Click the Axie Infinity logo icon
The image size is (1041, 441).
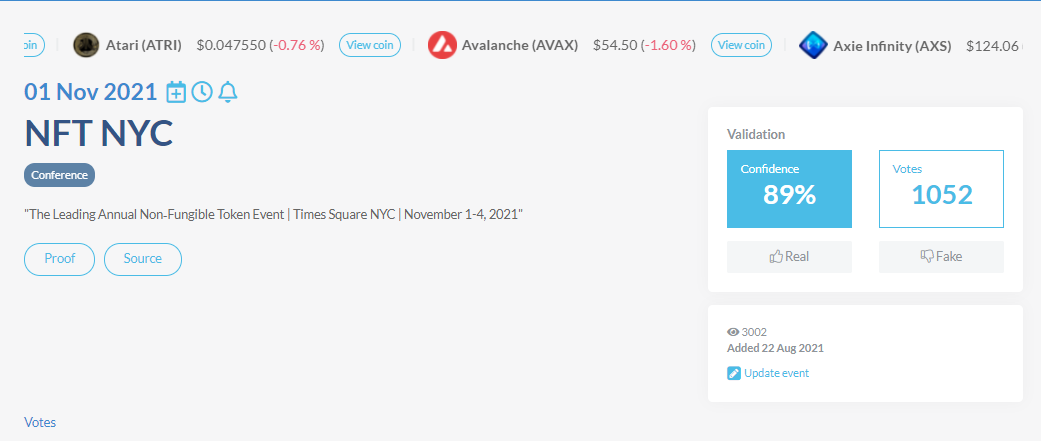[x=814, y=45]
